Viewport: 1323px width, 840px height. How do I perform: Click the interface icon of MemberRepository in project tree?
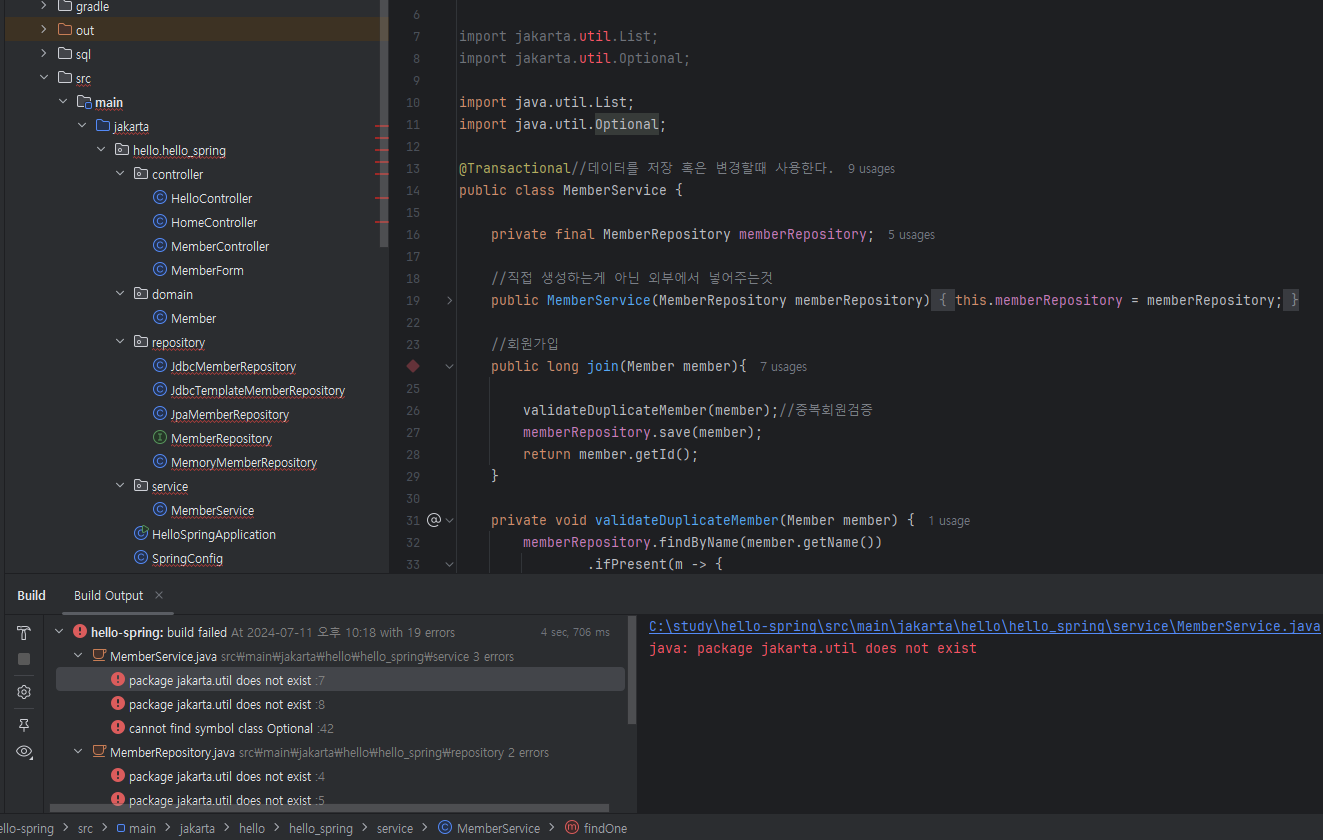160,438
